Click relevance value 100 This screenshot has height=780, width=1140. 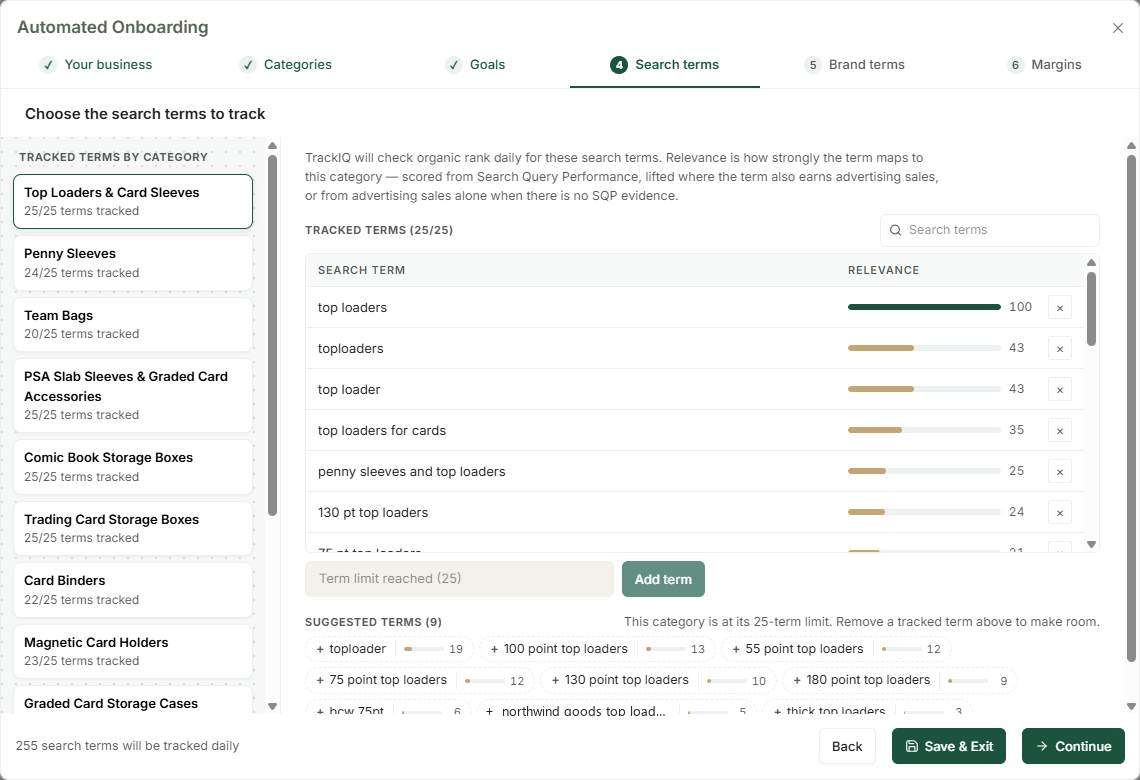coord(1020,307)
